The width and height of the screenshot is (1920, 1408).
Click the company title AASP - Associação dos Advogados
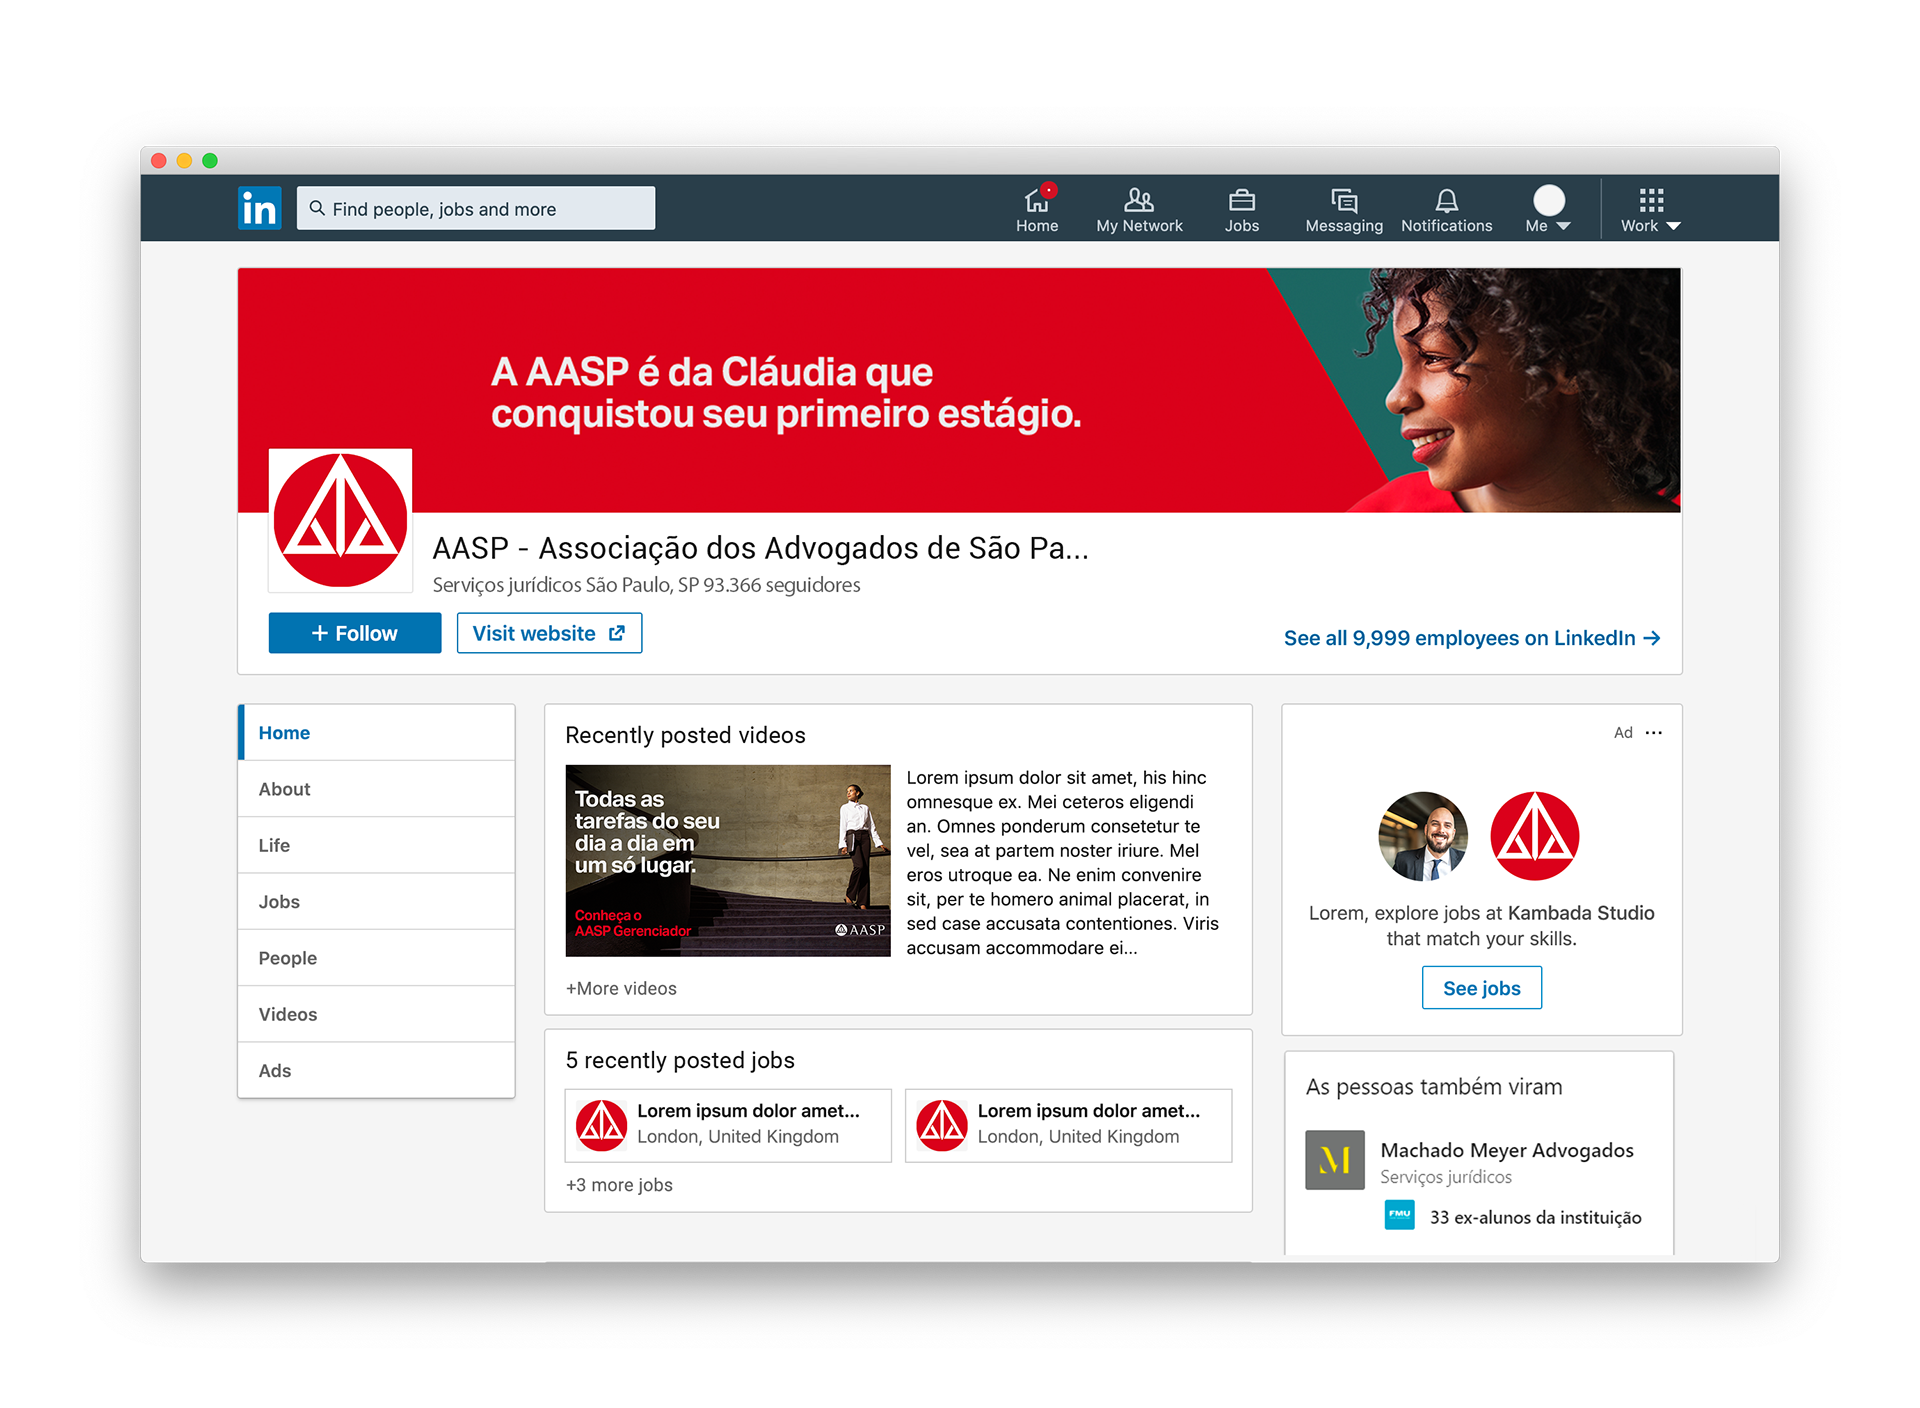click(760, 548)
